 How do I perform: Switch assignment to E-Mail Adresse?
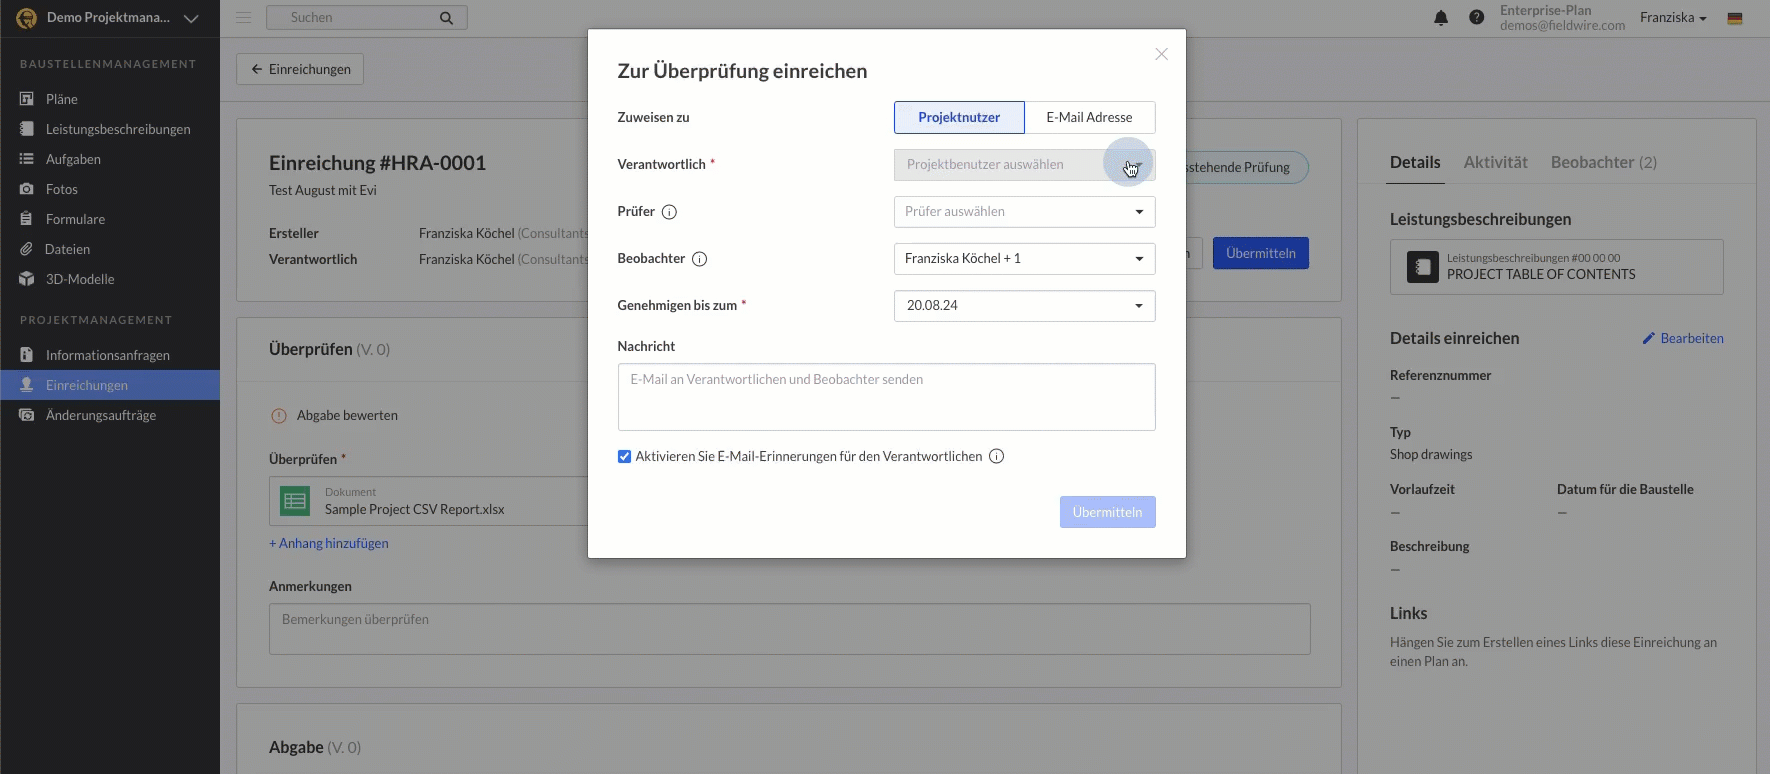(1089, 117)
